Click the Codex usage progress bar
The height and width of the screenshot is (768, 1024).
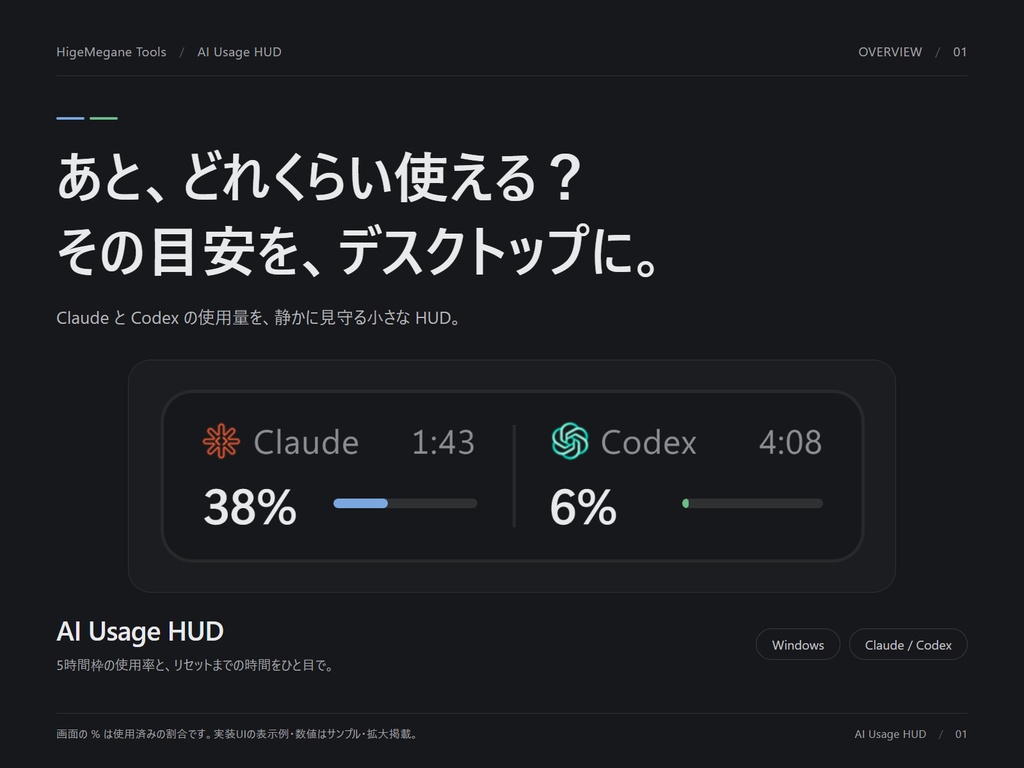coord(752,504)
